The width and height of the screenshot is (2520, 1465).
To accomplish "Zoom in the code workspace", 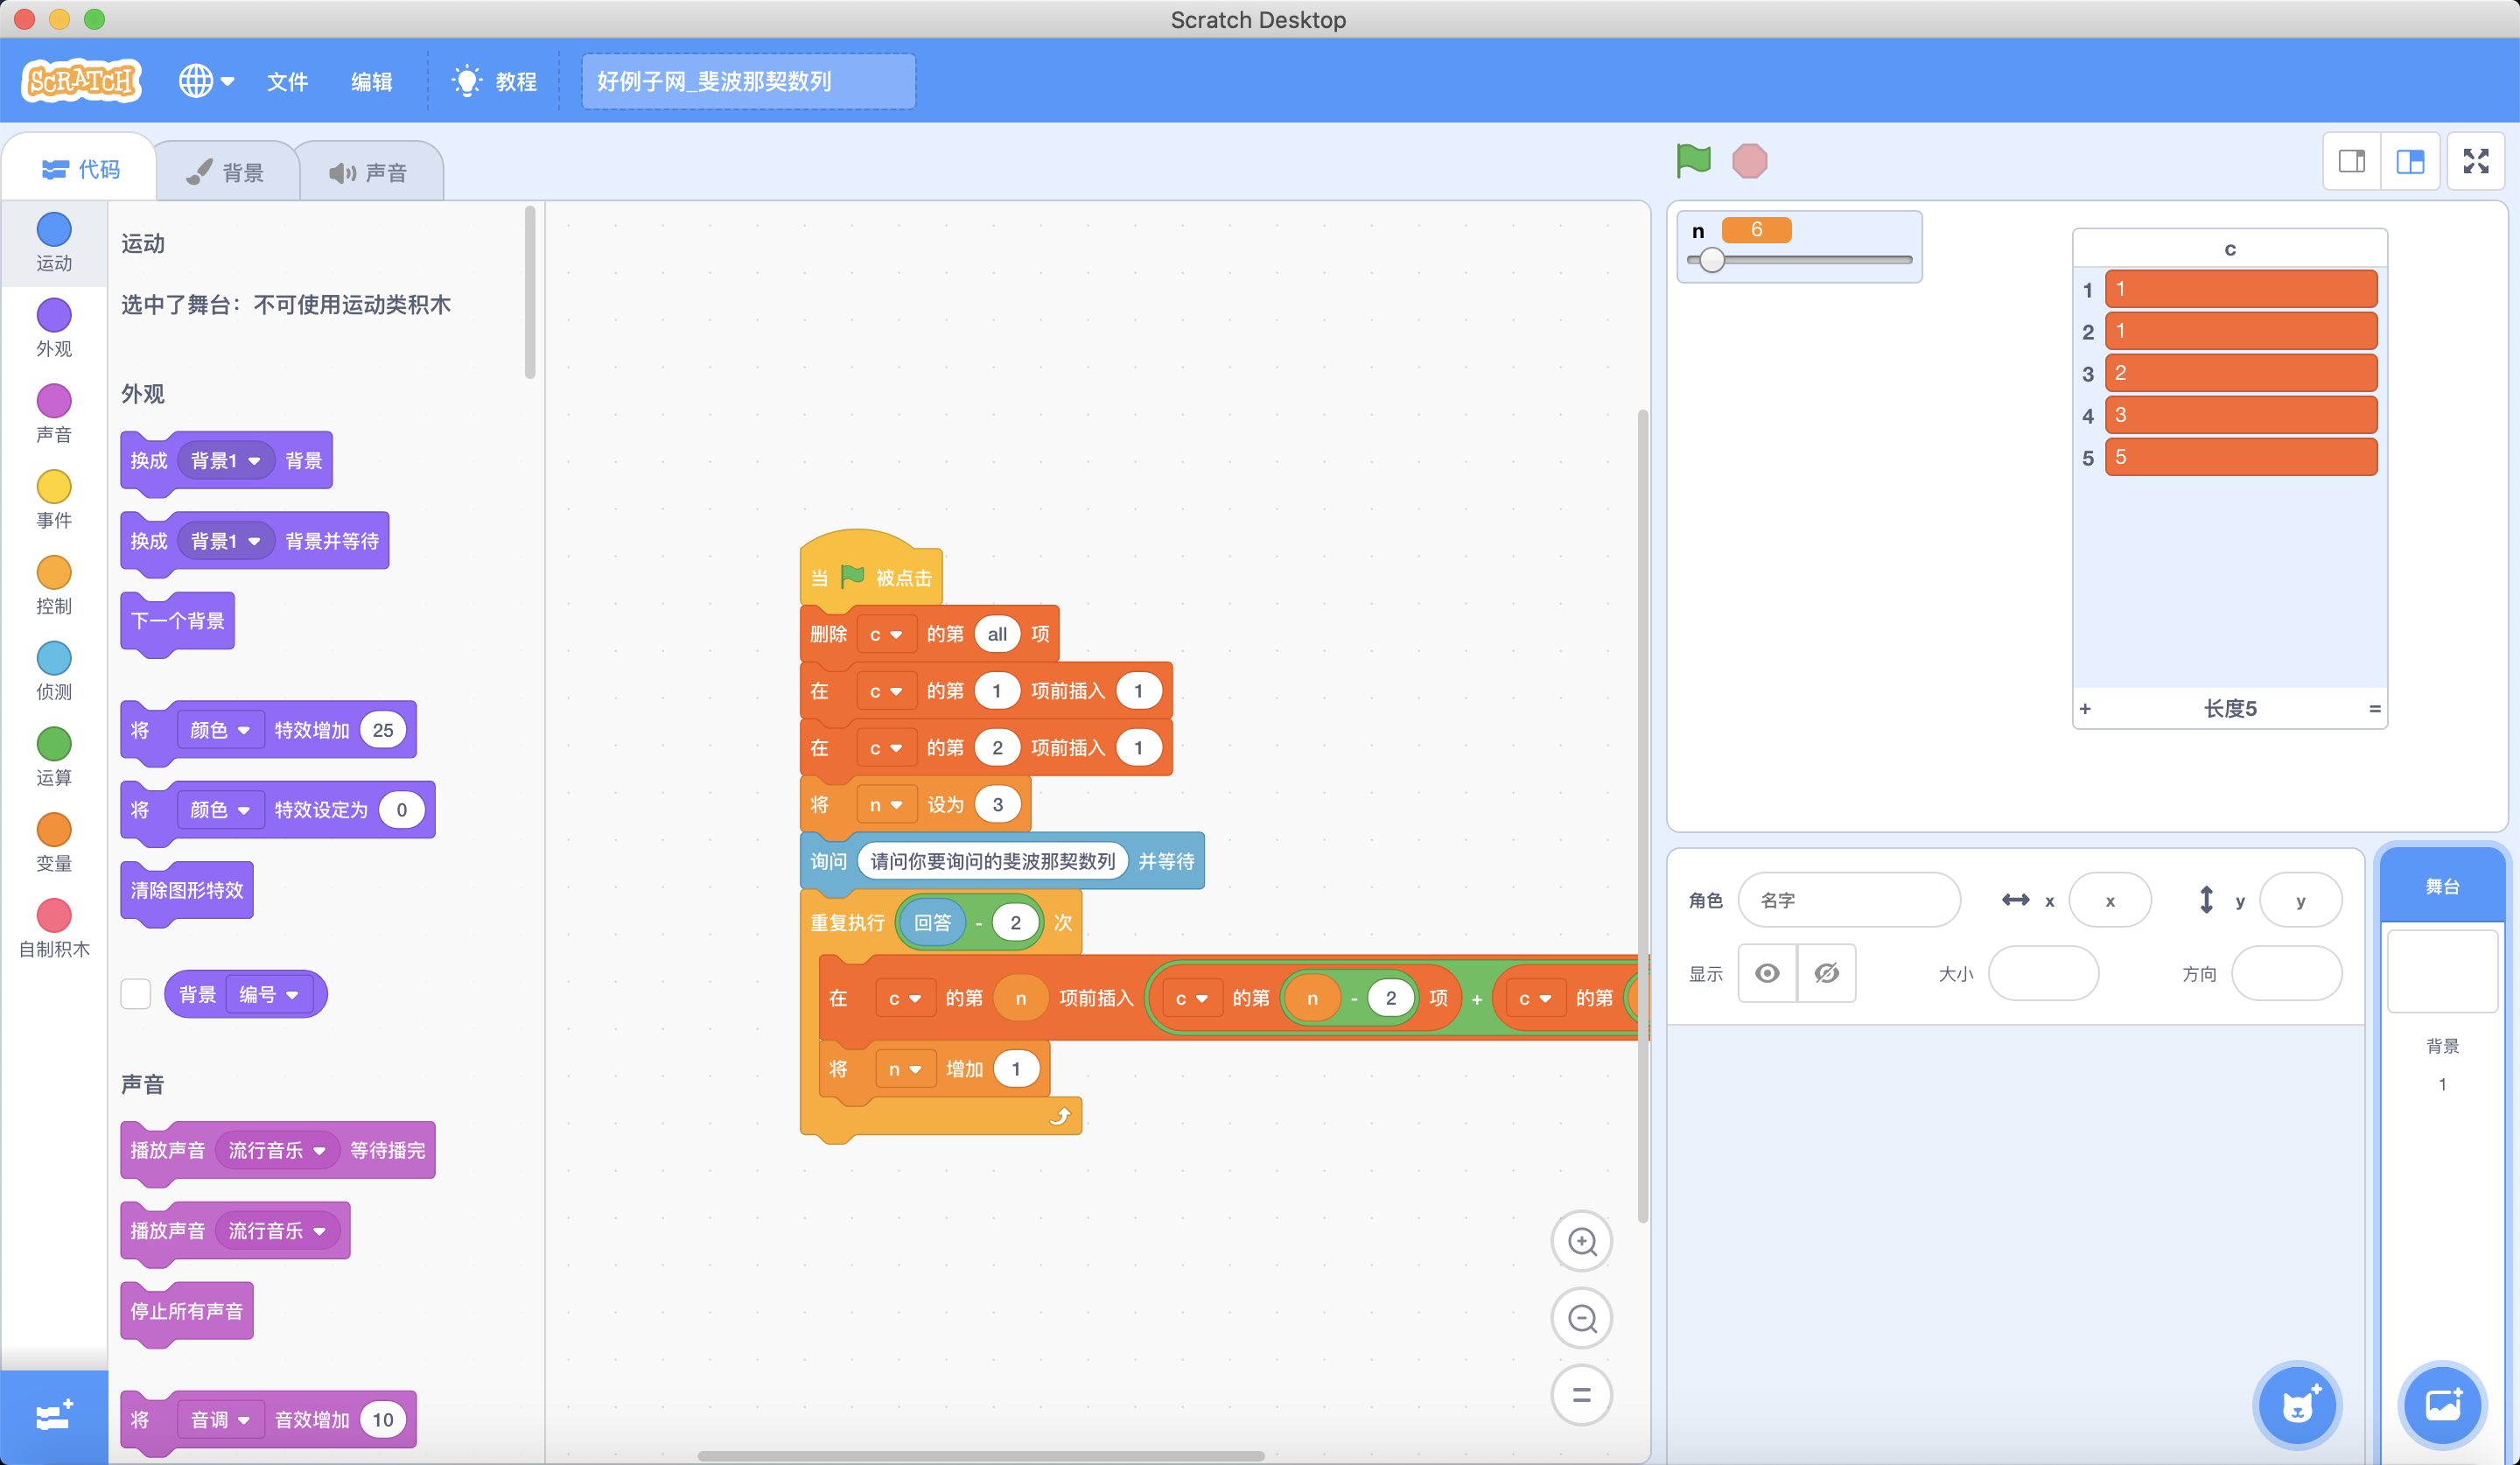I will point(1581,1242).
